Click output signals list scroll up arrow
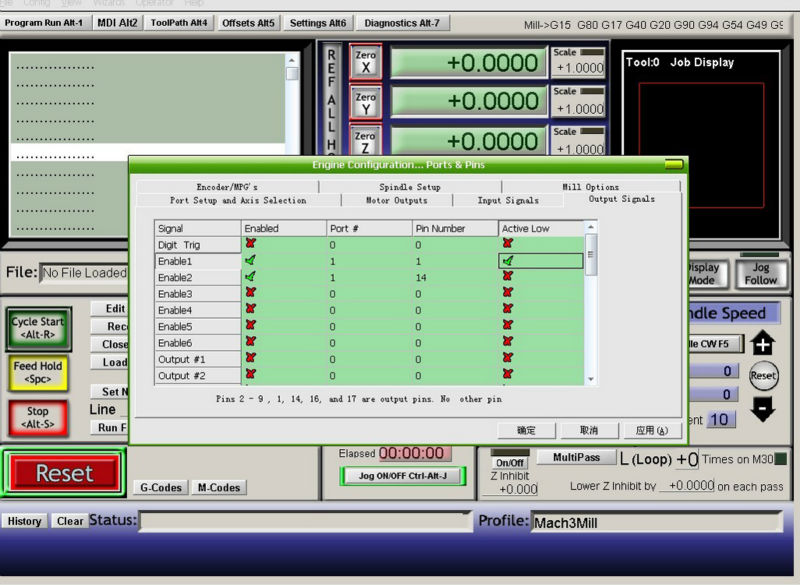This screenshot has height=585, width=800. coord(591,227)
